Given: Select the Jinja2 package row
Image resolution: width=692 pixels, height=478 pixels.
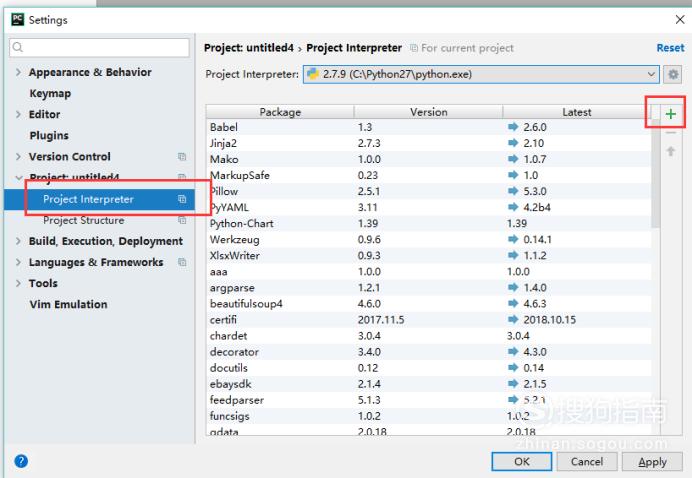Looking at the screenshot, I should tap(429, 143).
